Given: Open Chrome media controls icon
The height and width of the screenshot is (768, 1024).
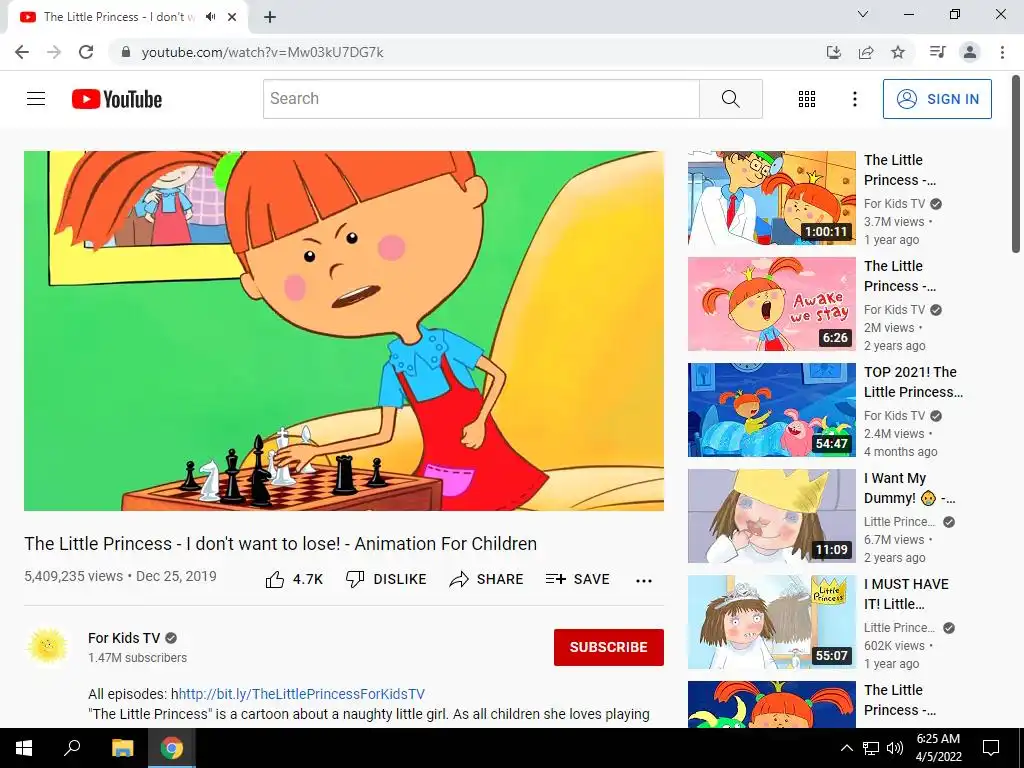Looking at the screenshot, I should coord(938,52).
